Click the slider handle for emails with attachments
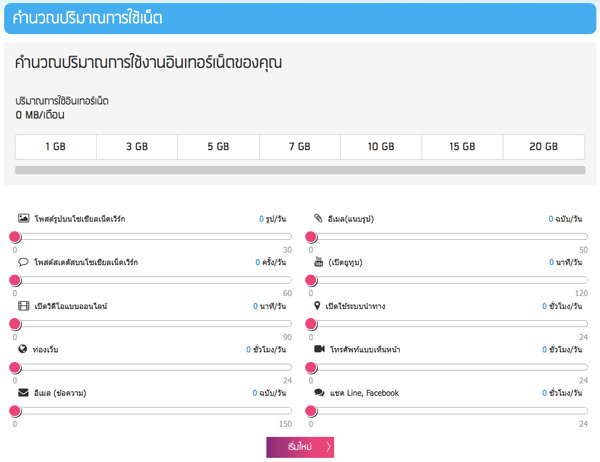 click(x=311, y=237)
